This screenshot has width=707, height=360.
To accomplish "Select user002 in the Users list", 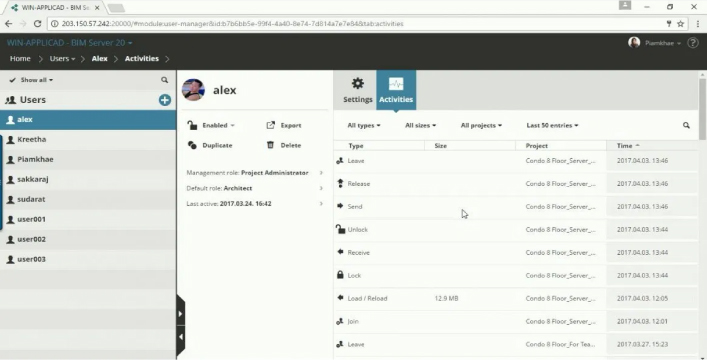I will click(88, 239).
